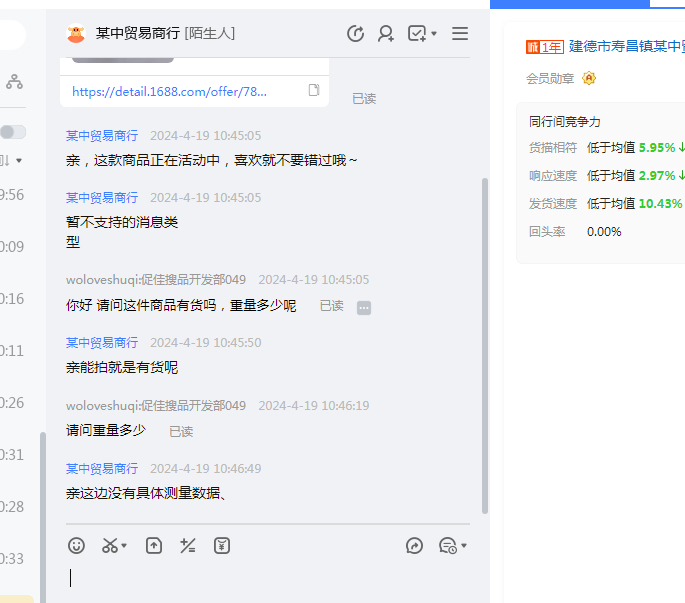The width and height of the screenshot is (685, 603).
Task: Expand the task checkbox dropdown in header
Action: coord(434,35)
